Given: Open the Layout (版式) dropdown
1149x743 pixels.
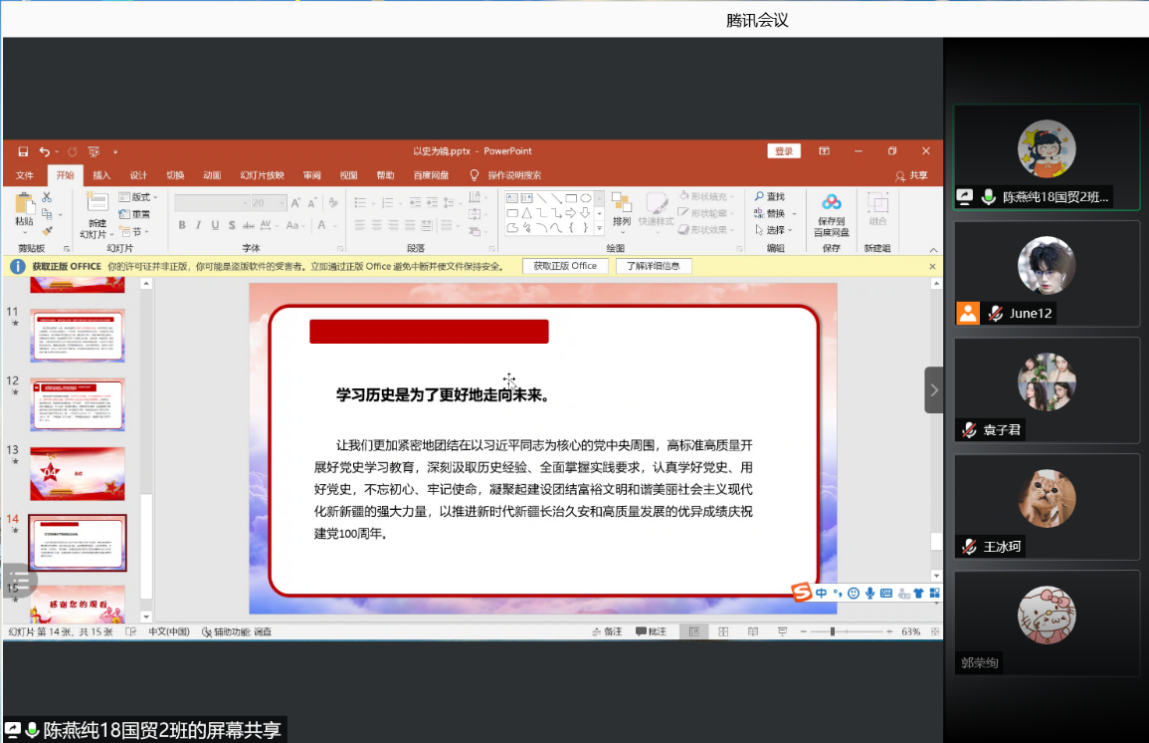Looking at the screenshot, I should click(138, 197).
